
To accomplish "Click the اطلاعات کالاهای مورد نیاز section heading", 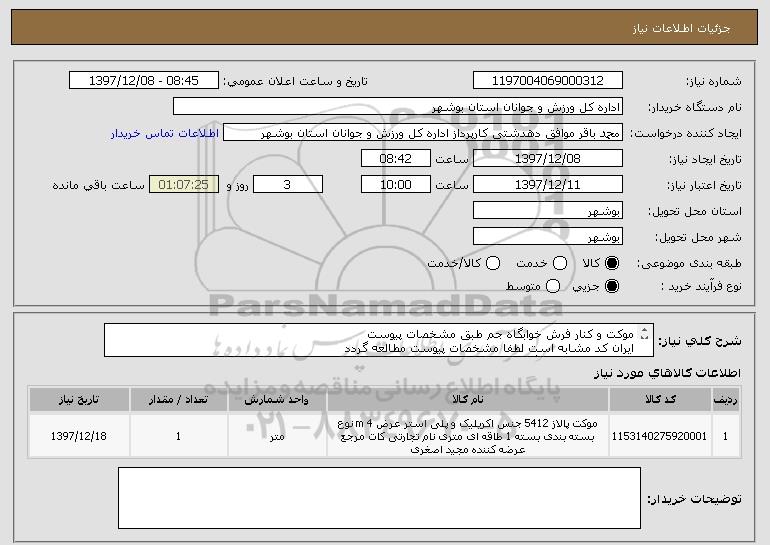I will pos(667,373).
